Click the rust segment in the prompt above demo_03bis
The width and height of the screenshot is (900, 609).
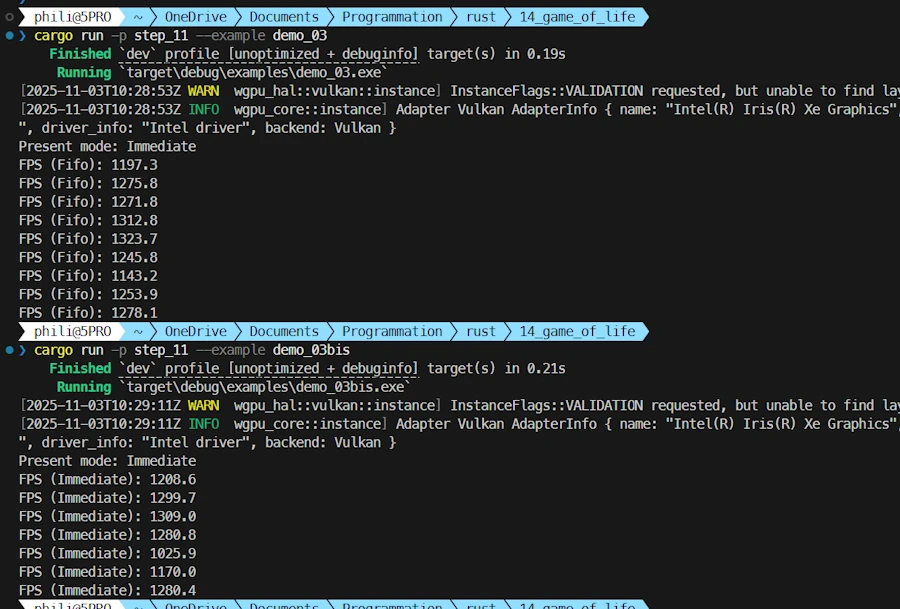tap(481, 331)
